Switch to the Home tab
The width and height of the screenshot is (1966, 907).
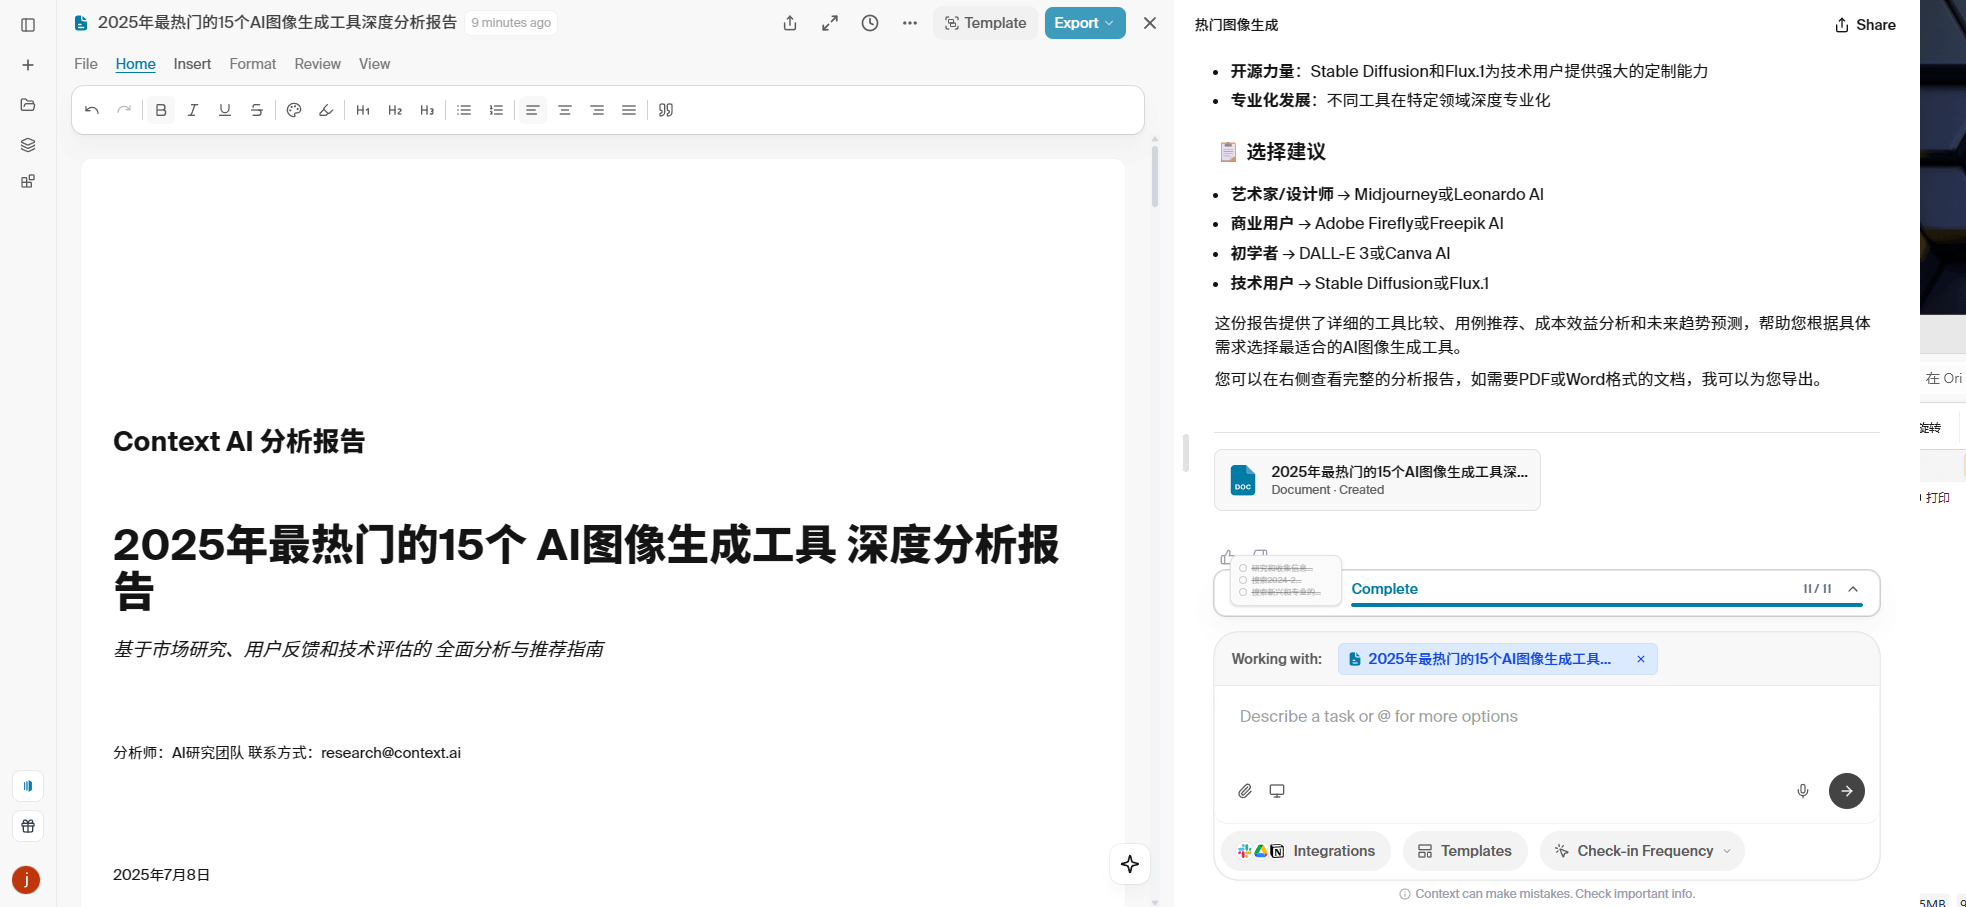coord(135,64)
